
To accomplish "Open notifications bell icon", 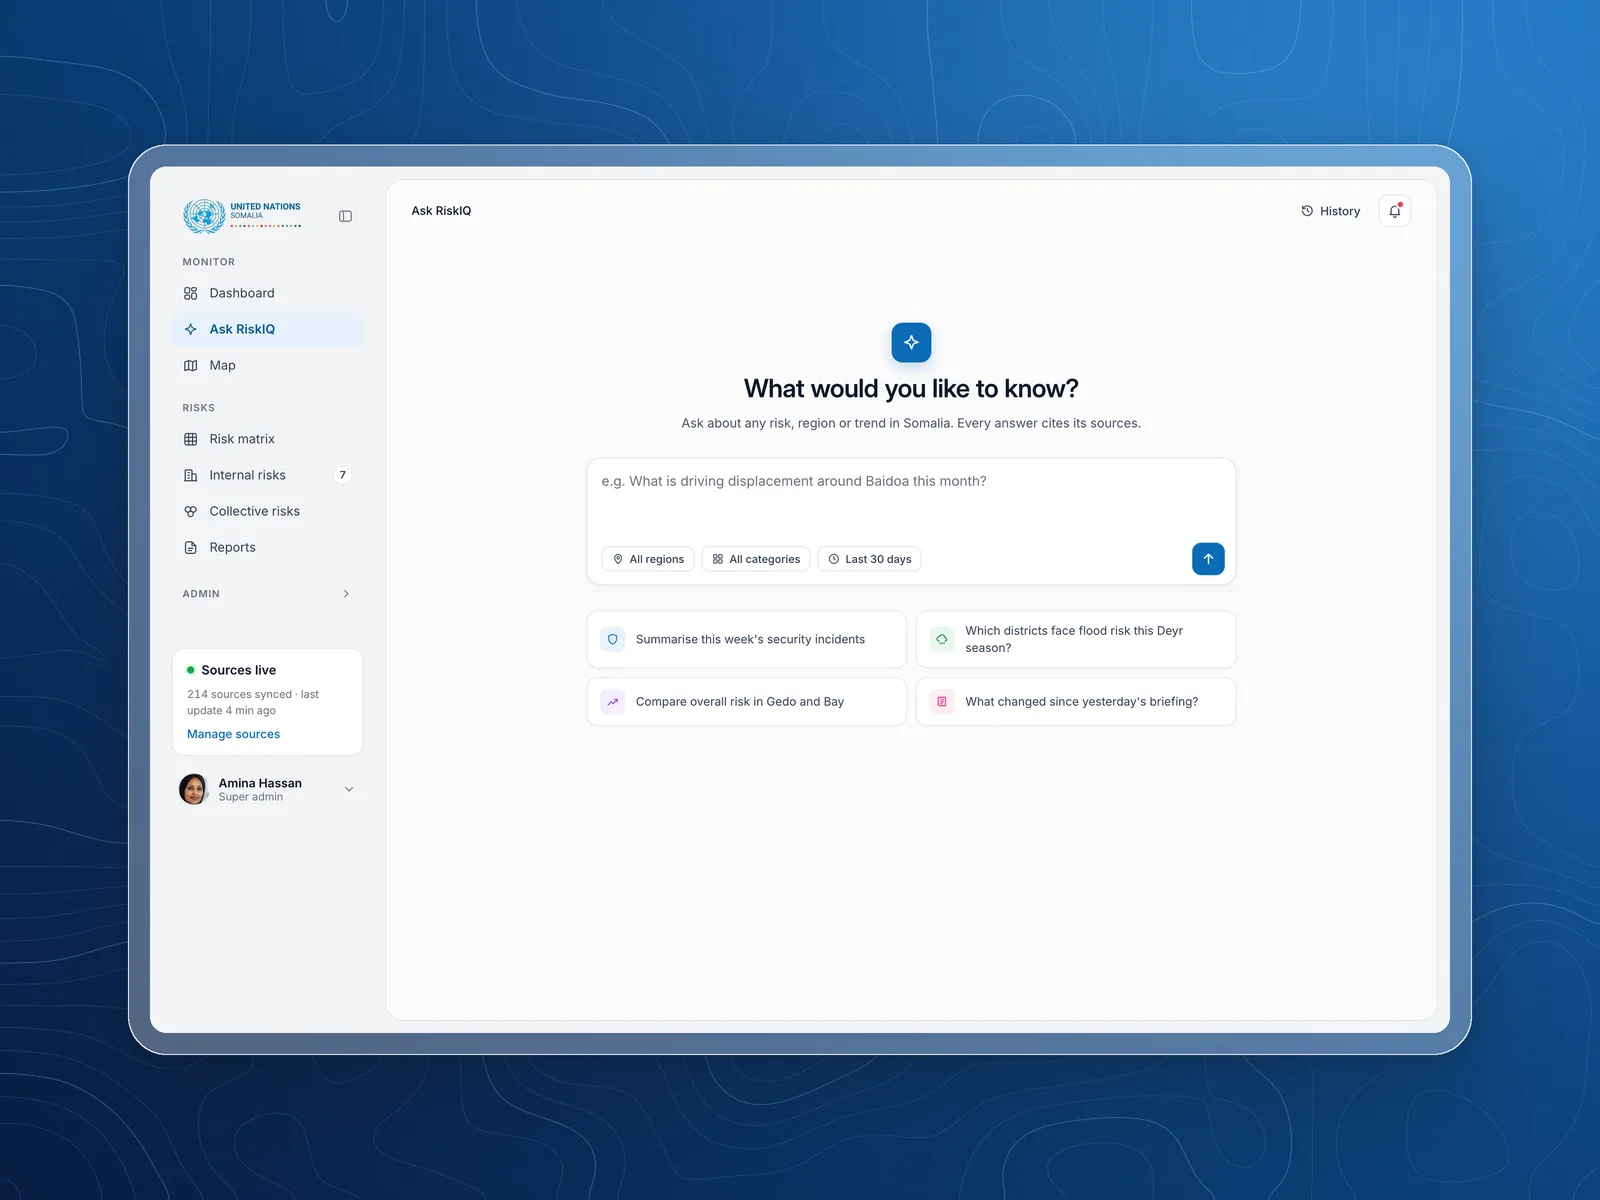I will tap(1395, 211).
